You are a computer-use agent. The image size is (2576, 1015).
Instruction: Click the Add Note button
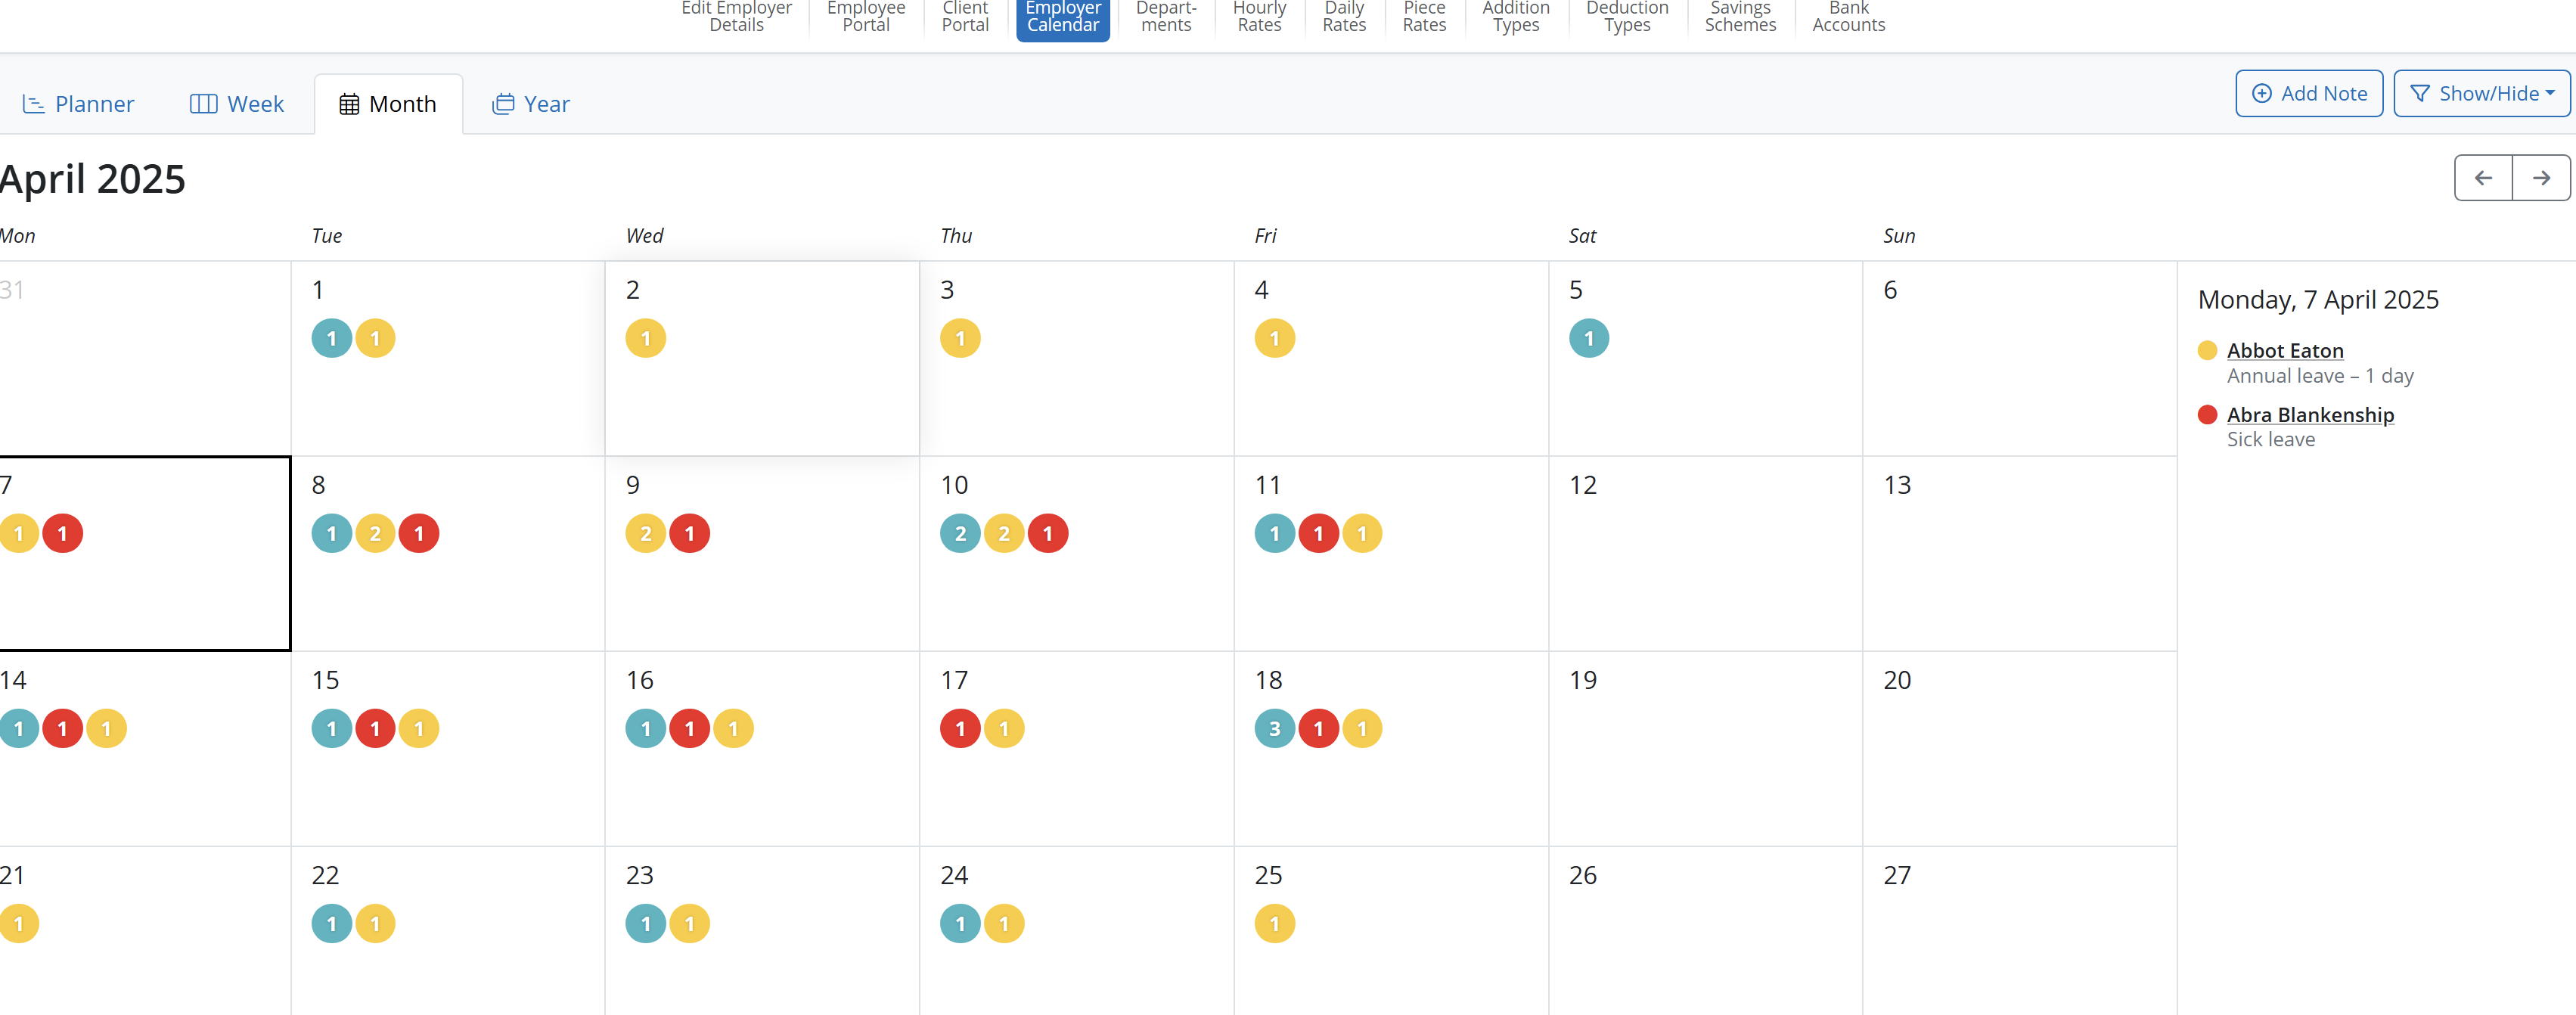tap(2309, 93)
